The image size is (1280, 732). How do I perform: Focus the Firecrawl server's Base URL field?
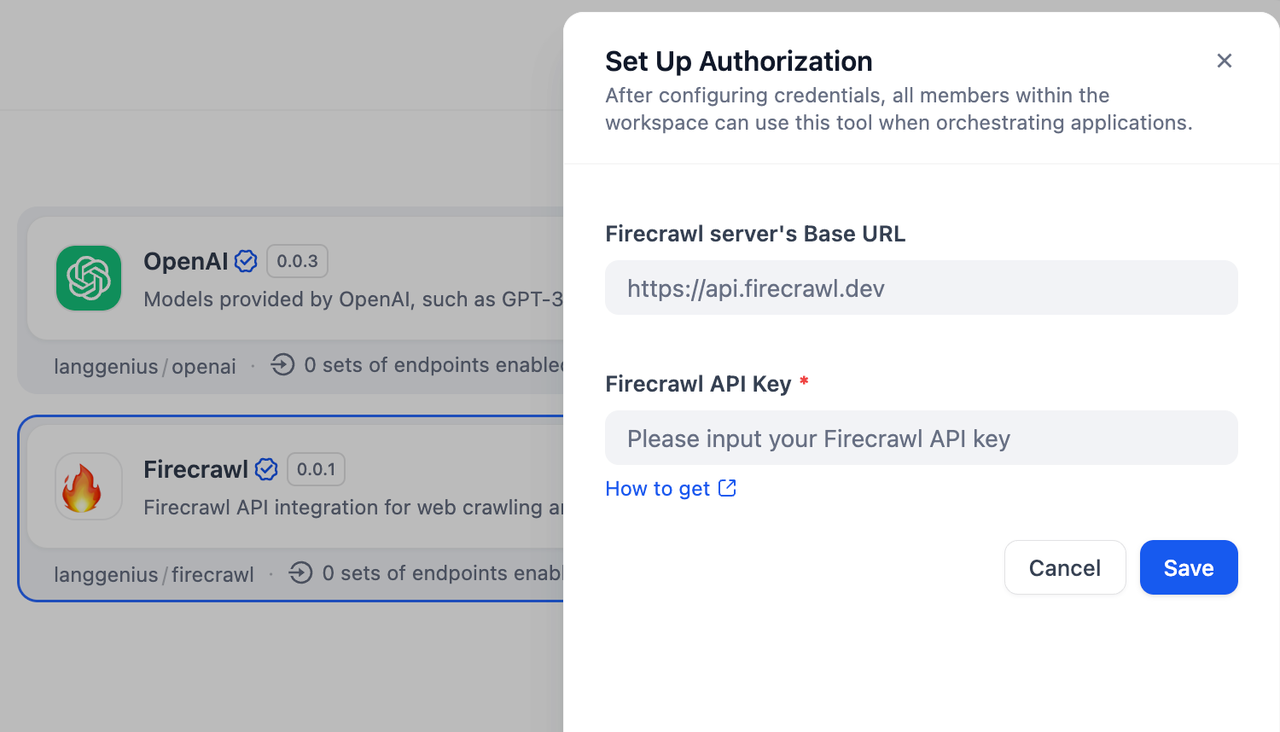921,288
